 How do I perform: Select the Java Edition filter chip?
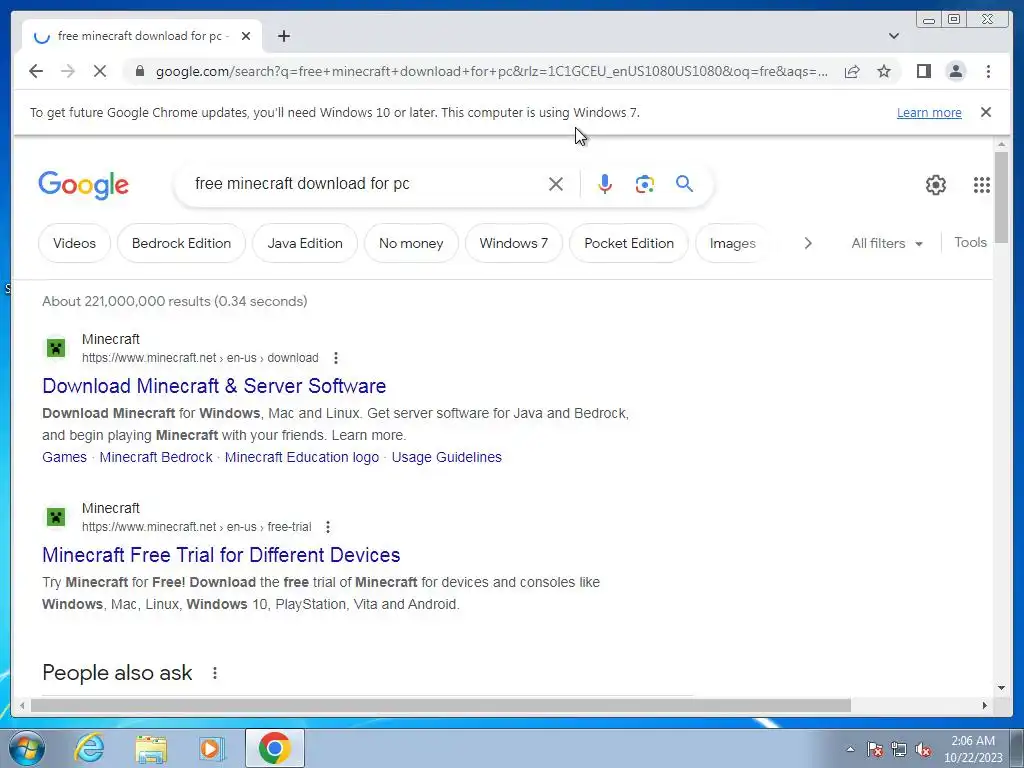304,243
